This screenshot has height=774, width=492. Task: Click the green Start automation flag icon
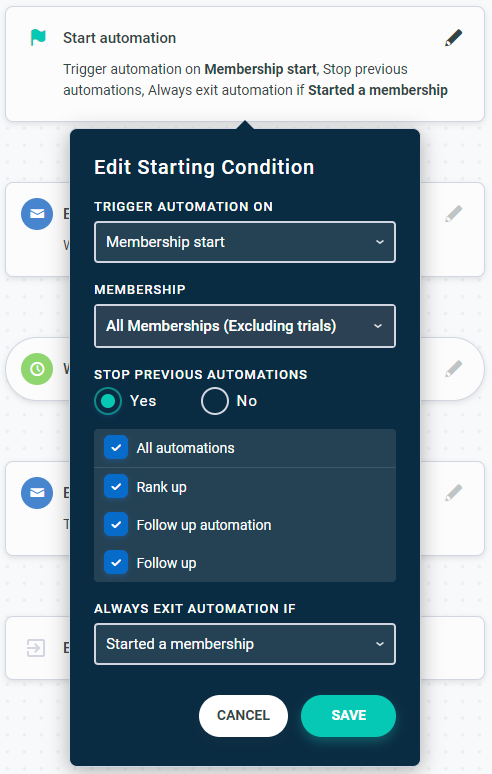38,38
